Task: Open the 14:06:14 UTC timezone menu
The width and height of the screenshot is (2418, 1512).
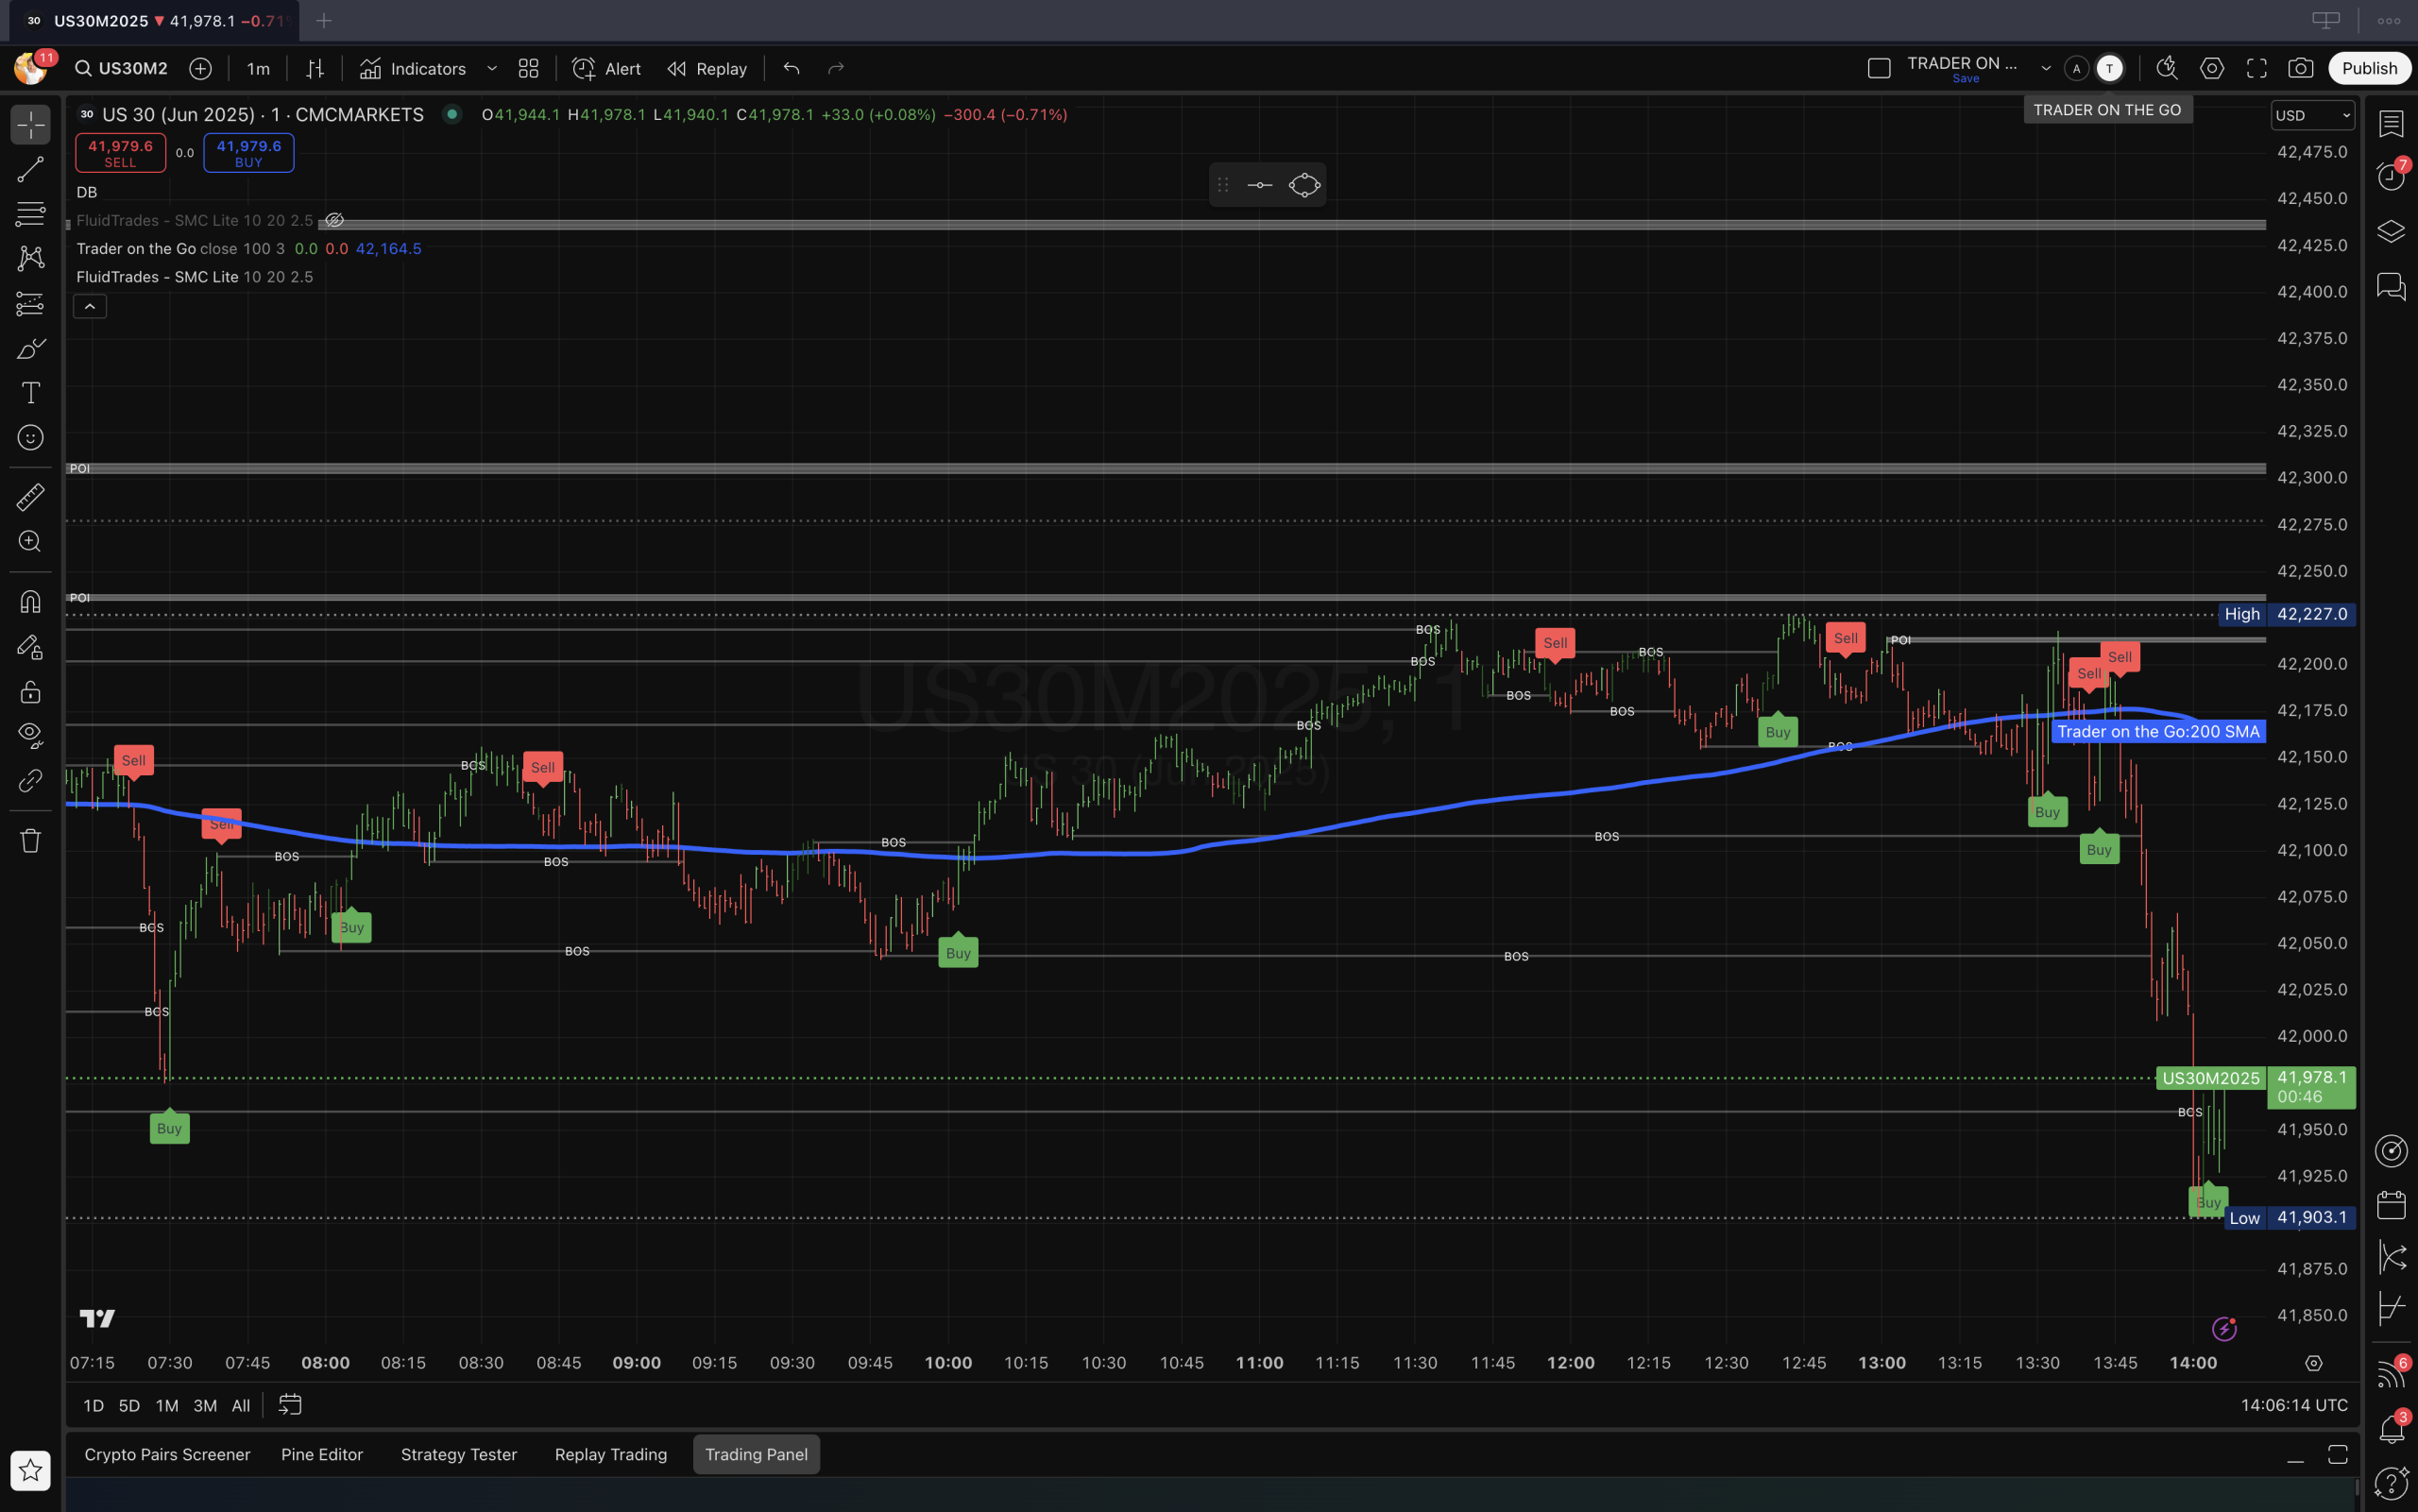Action: tap(2294, 1405)
